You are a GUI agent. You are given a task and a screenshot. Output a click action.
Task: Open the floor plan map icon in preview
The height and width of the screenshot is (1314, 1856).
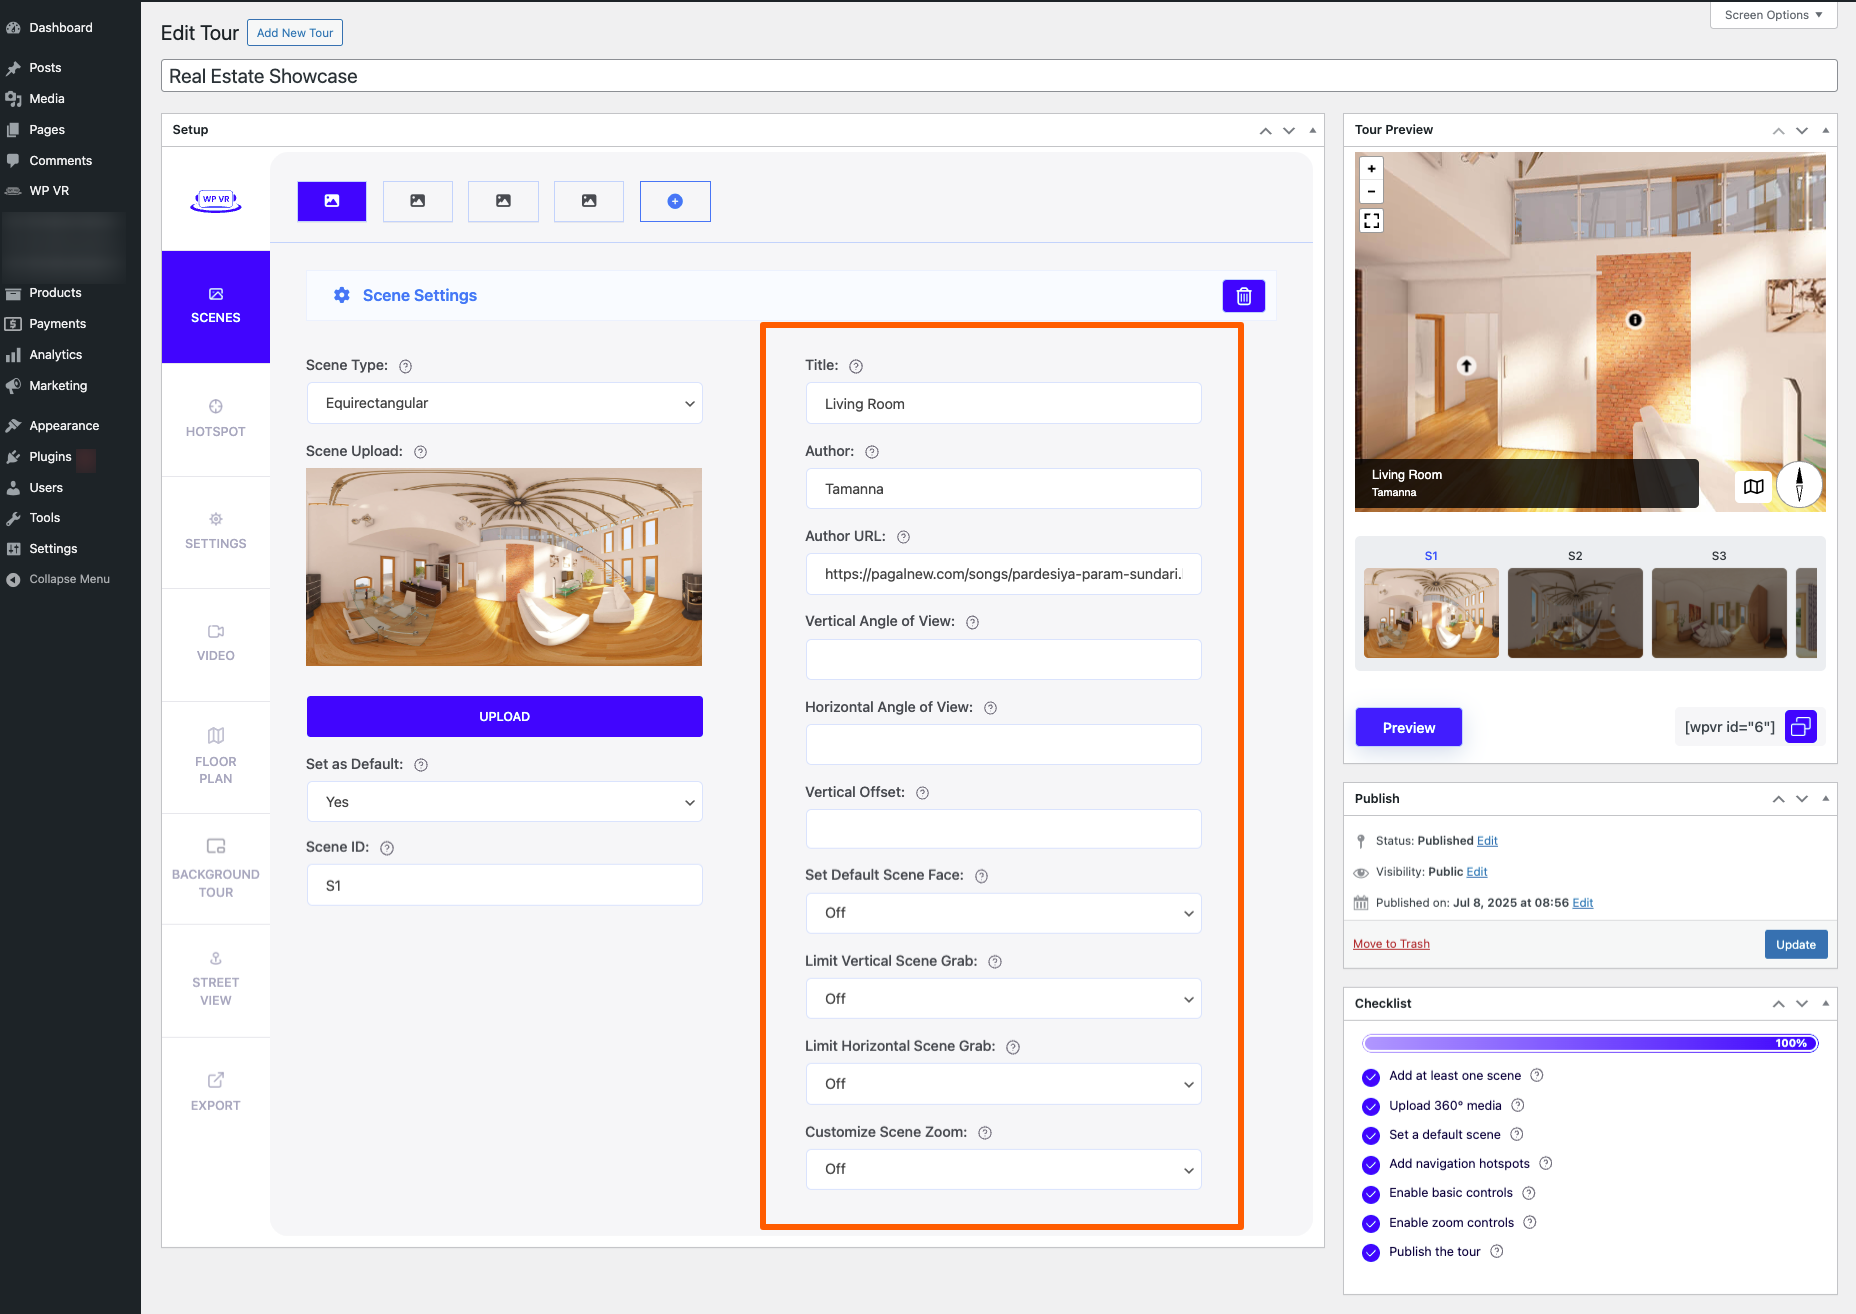click(x=1753, y=486)
